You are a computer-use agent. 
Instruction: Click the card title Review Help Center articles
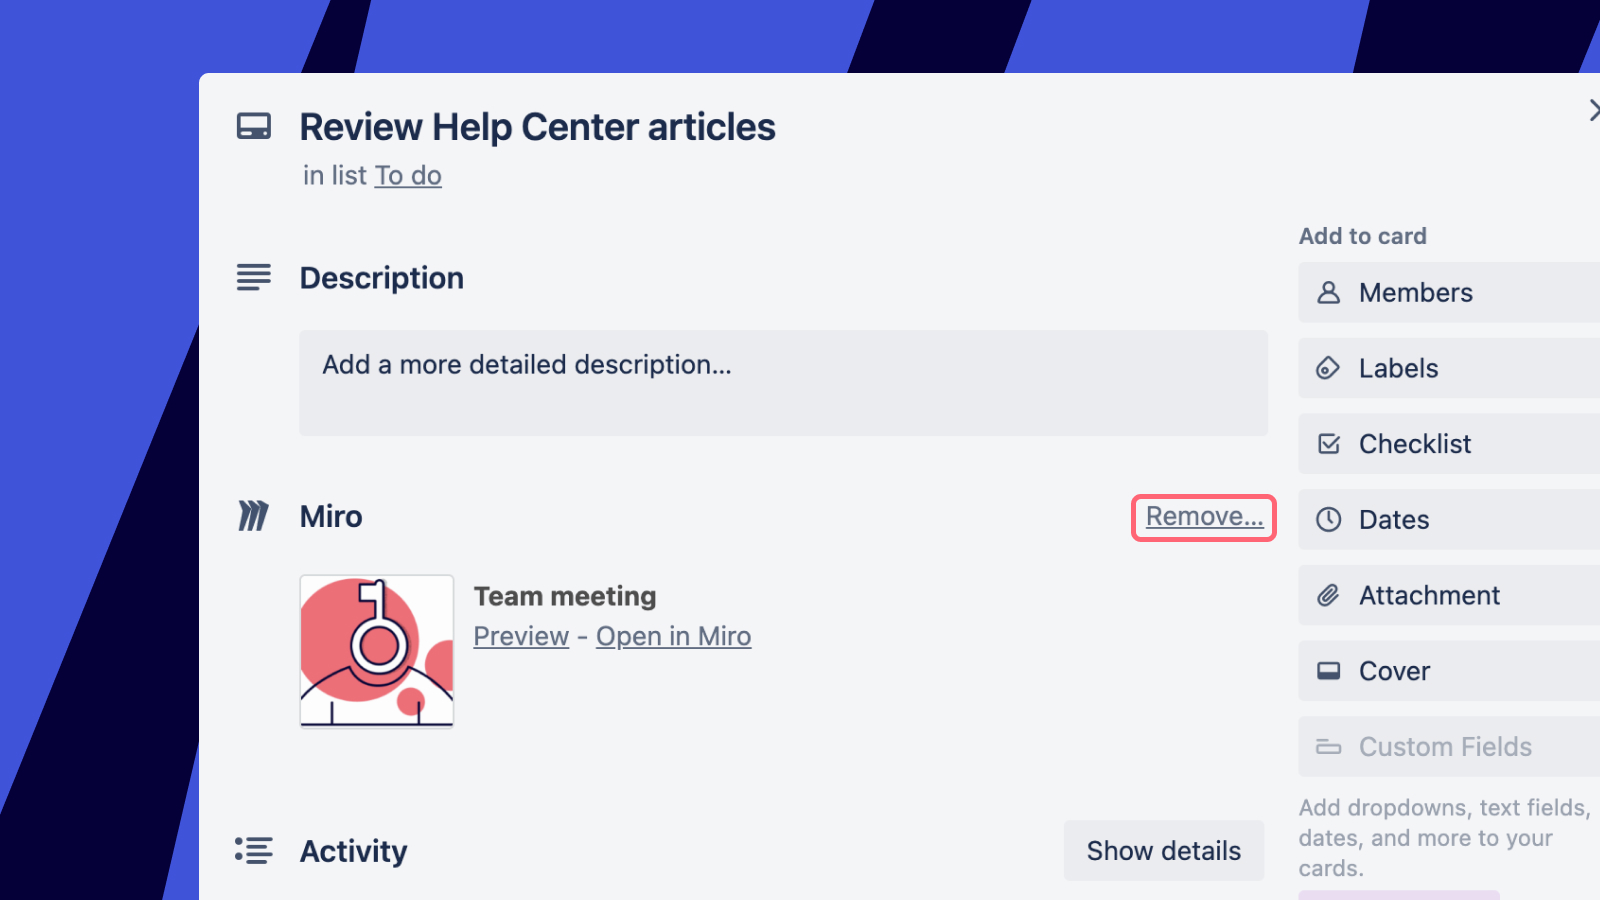(537, 128)
